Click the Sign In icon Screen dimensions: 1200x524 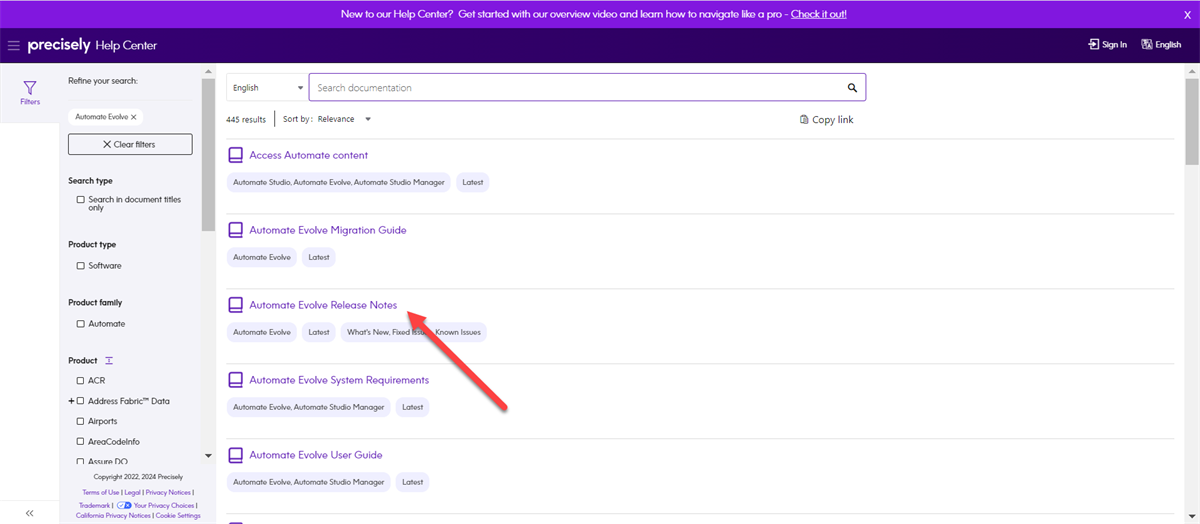[1094, 45]
